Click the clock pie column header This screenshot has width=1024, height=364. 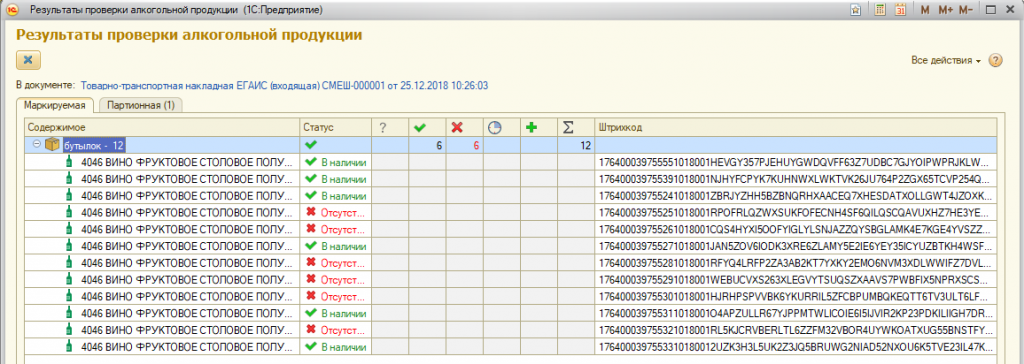click(495, 128)
